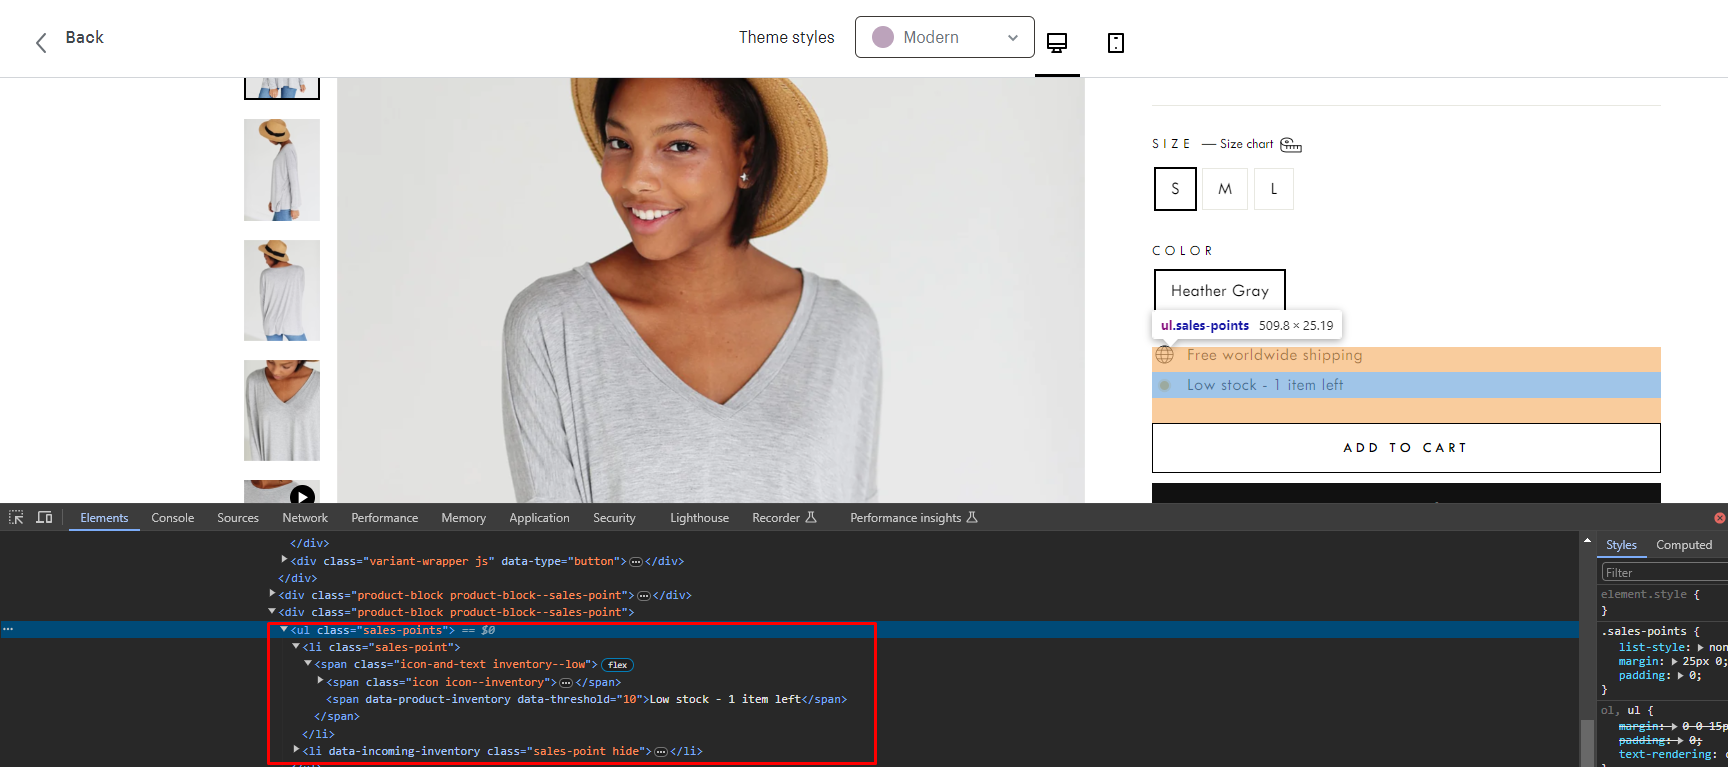Screen dimensions: 1728x767
Task: Expand the icon icon--inventory span
Action: pyautogui.click(x=320, y=681)
